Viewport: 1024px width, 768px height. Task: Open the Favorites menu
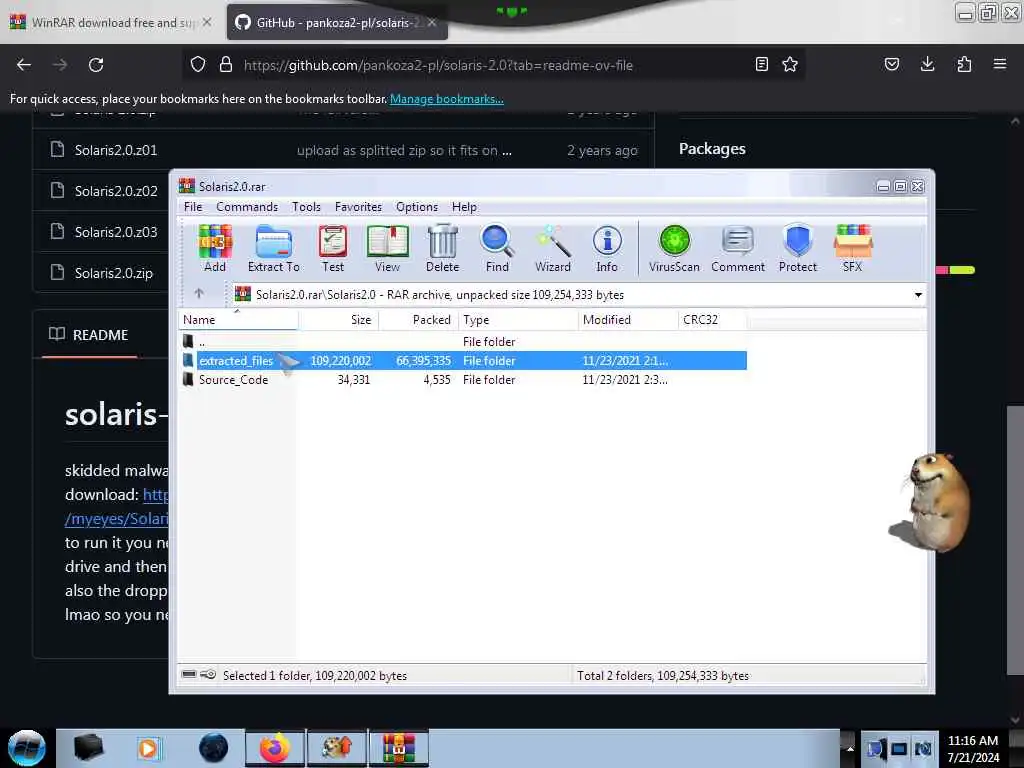click(358, 206)
